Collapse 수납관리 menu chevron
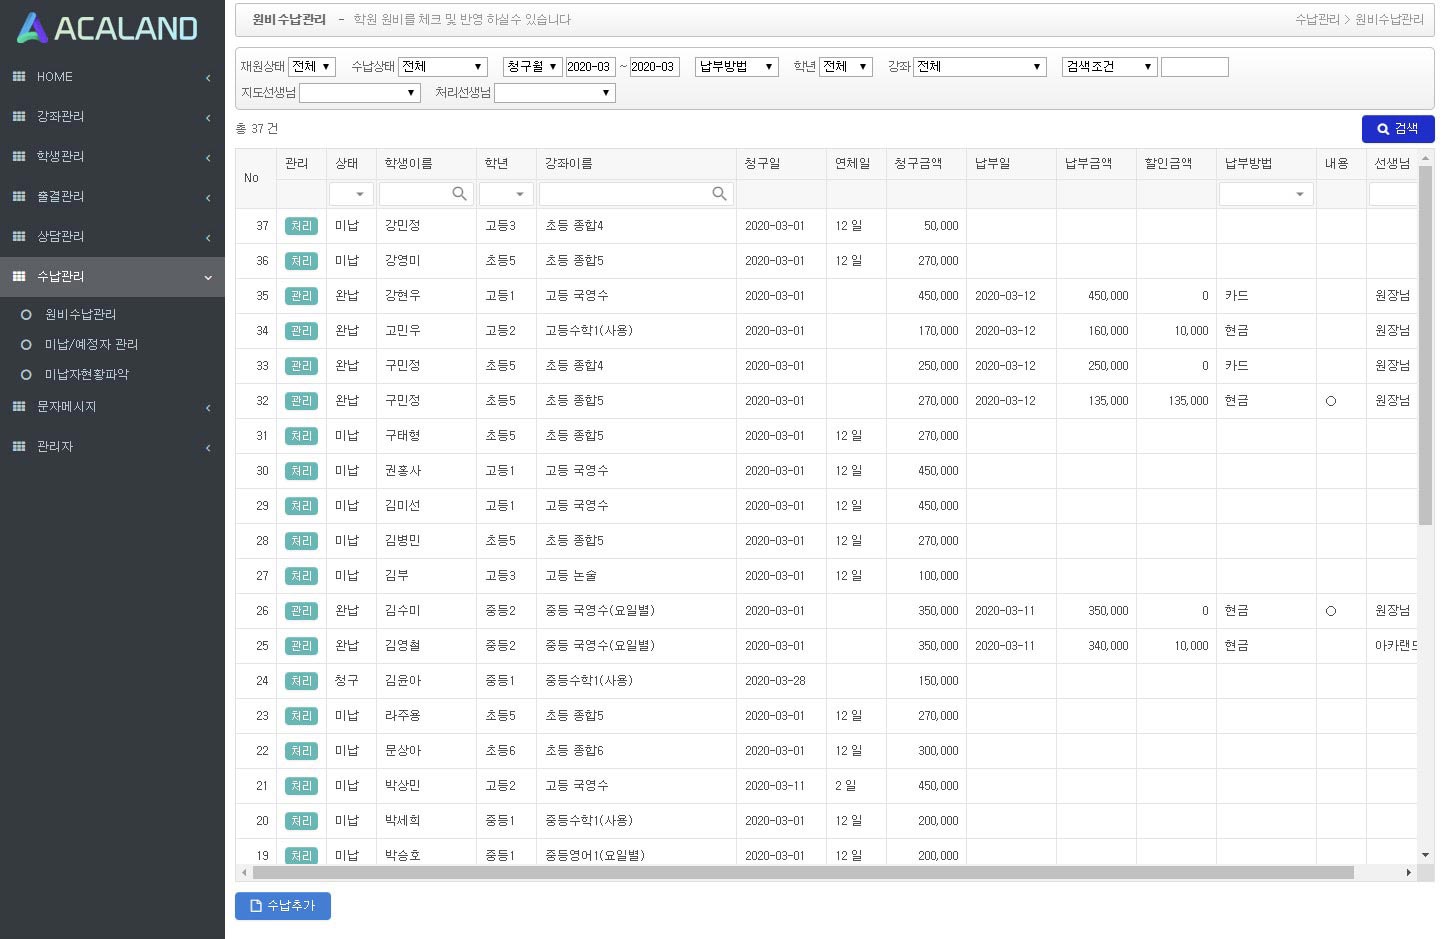 coord(208,278)
